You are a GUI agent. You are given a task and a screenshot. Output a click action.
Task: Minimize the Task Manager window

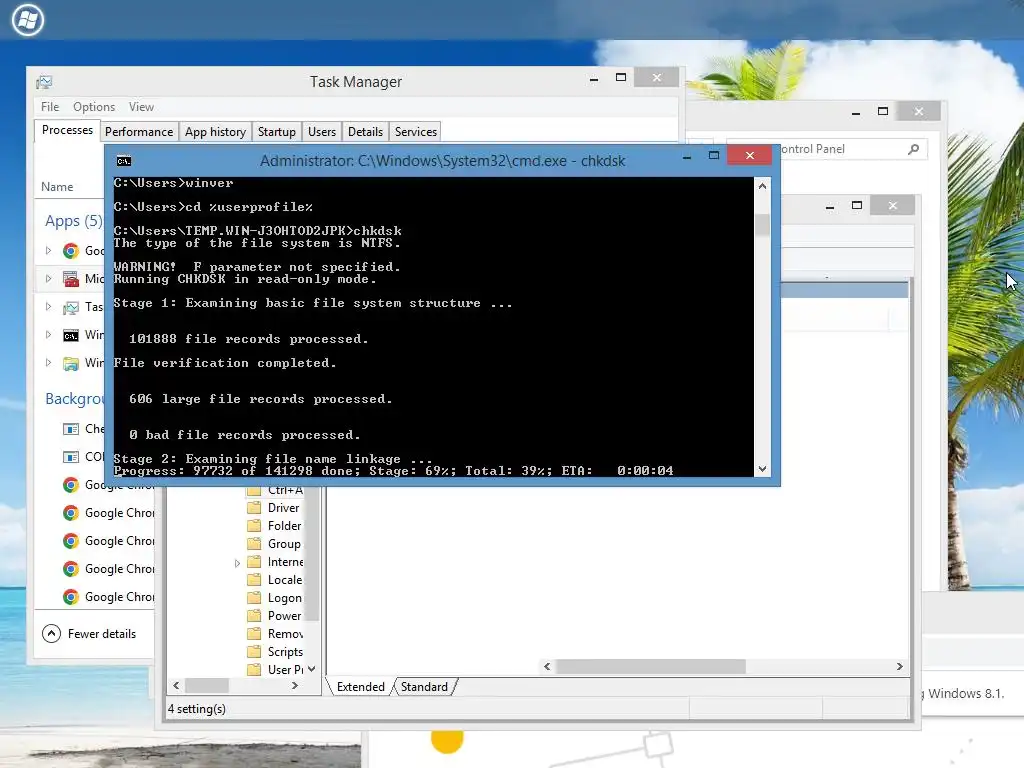(x=594, y=78)
